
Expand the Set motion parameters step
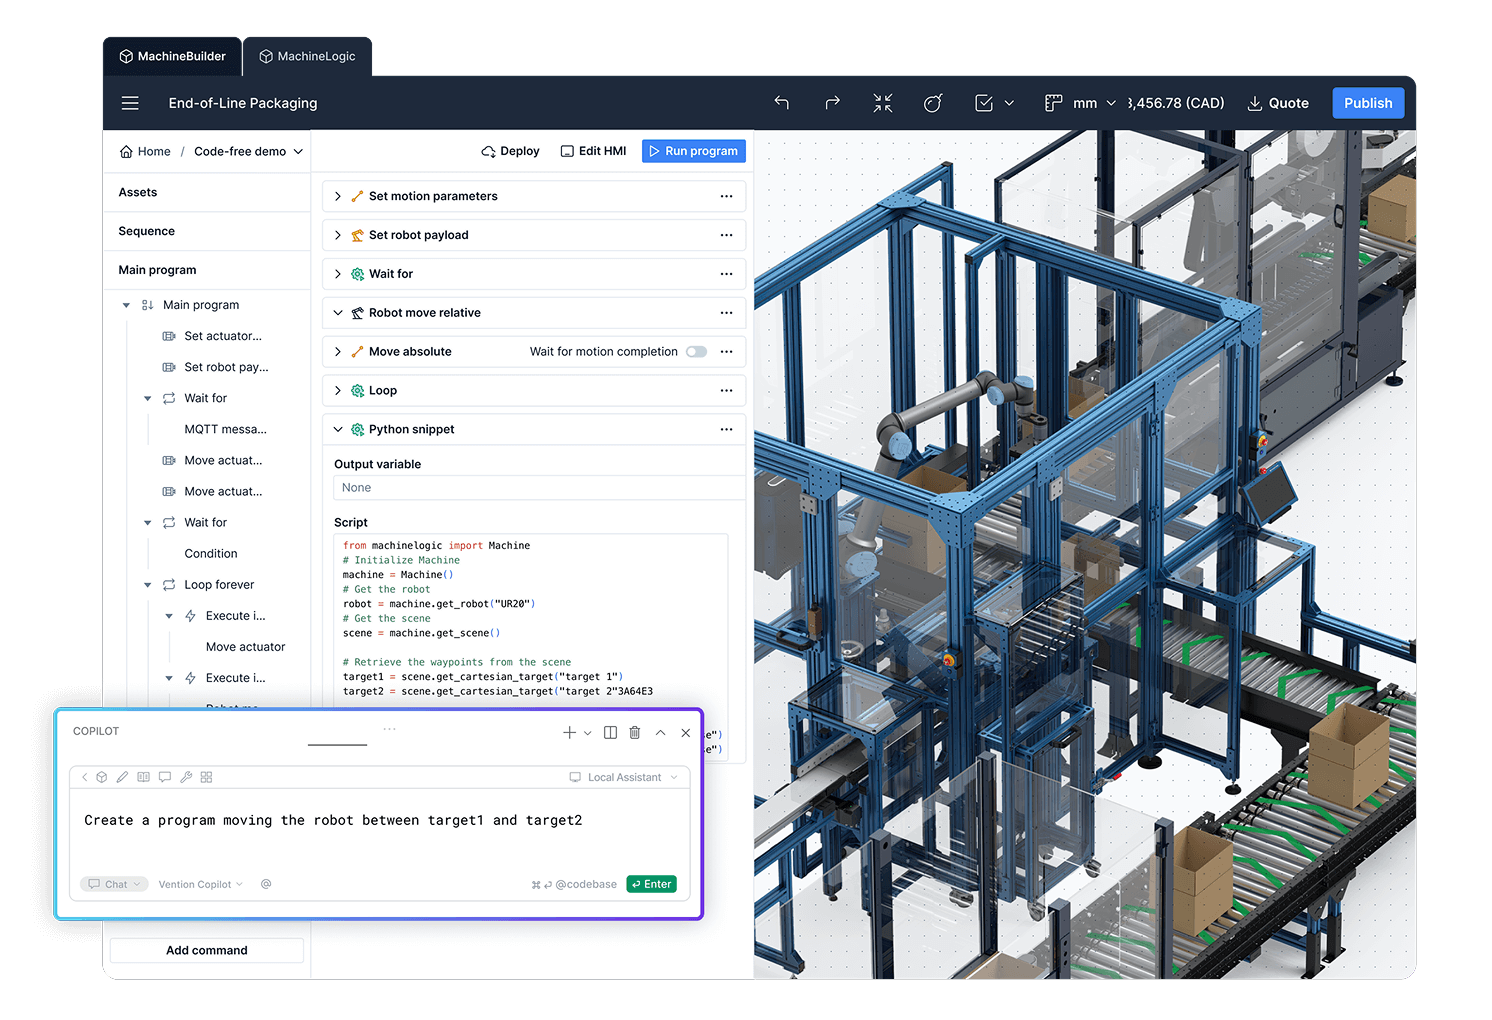338,196
